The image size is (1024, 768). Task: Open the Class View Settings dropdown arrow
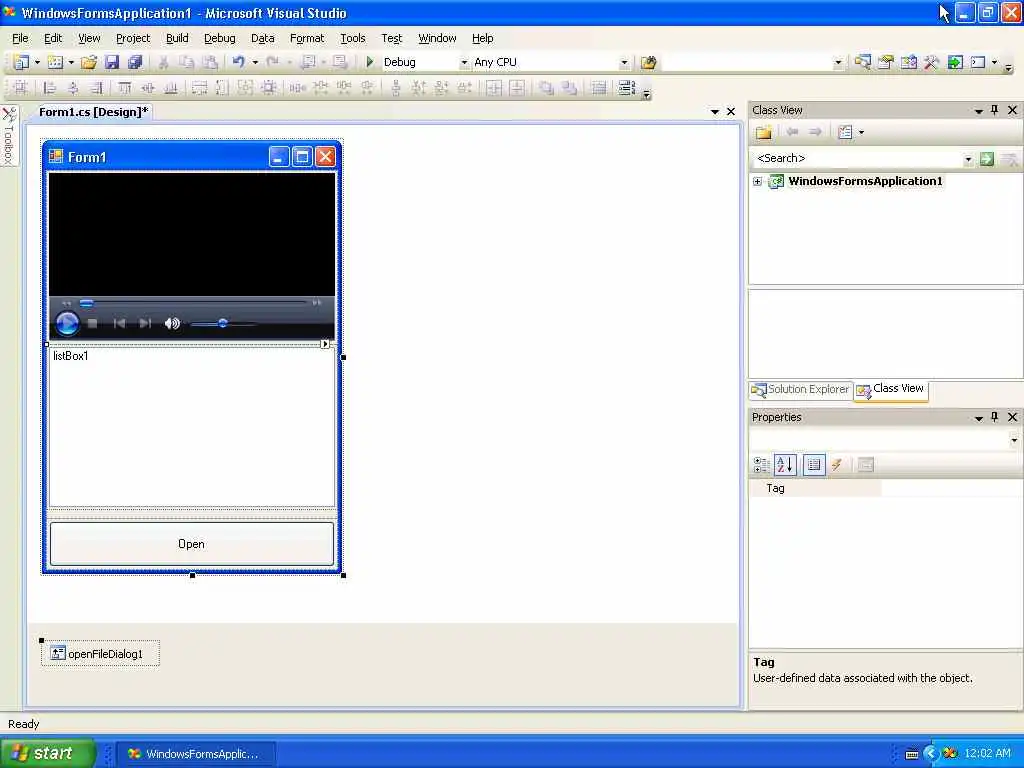click(861, 133)
